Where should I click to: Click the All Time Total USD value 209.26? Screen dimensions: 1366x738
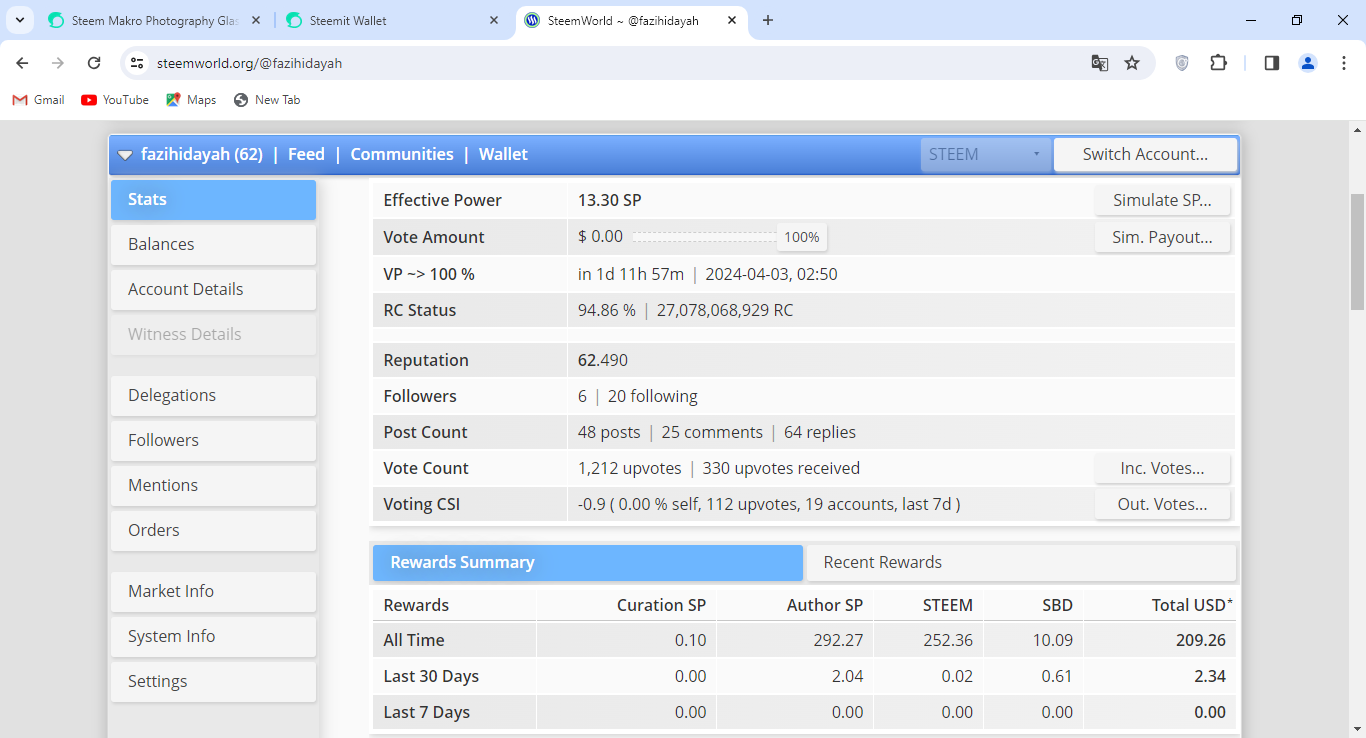point(1200,640)
